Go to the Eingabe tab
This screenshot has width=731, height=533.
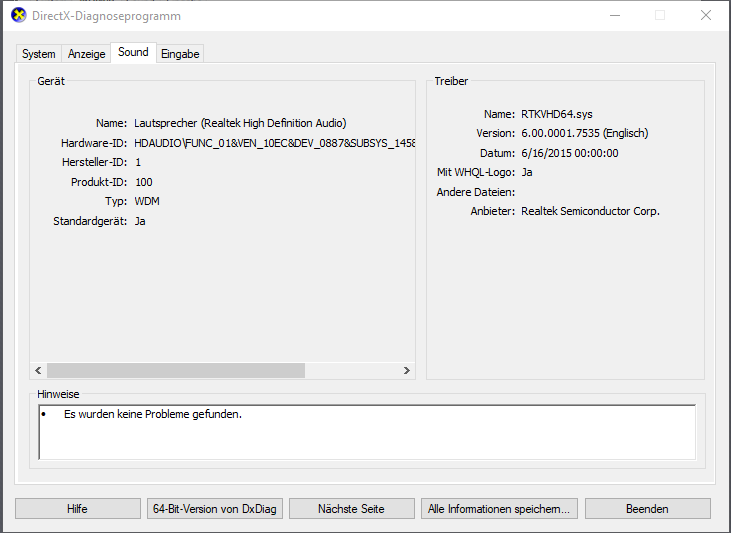[x=180, y=54]
